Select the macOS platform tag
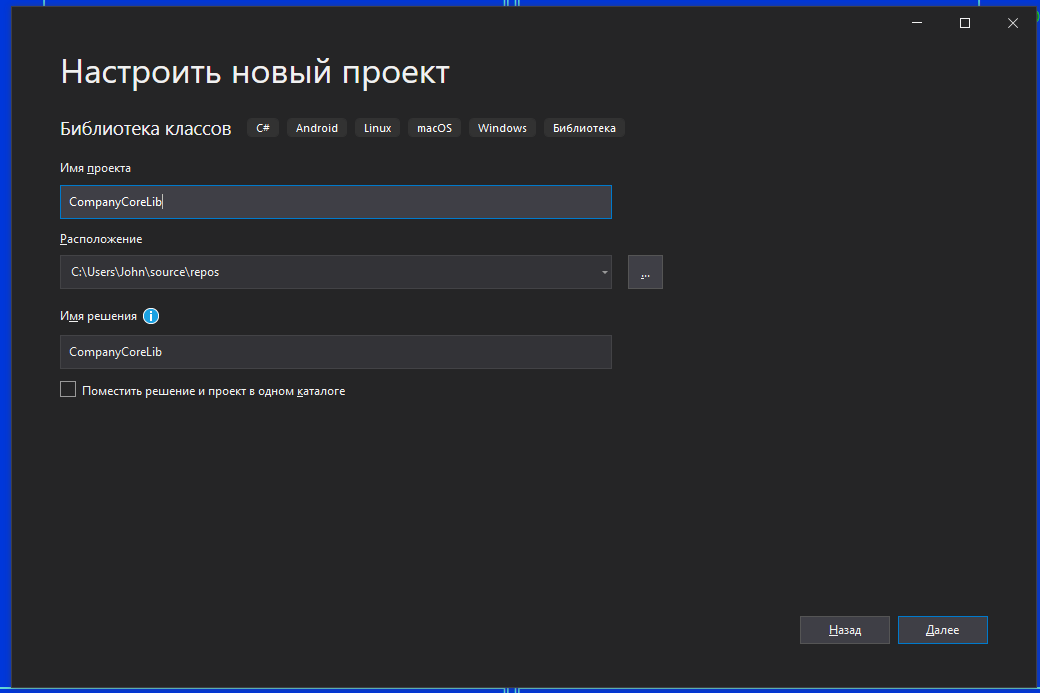 tap(434, 128)
